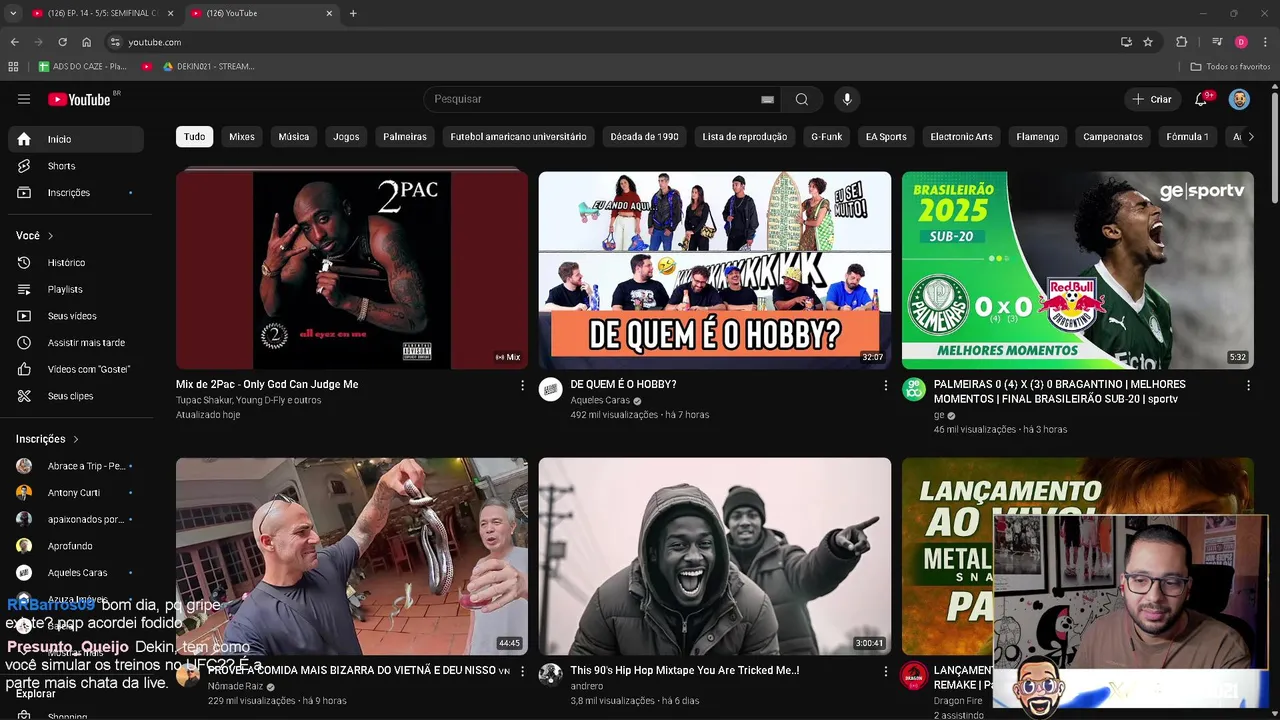
Task: Open Aqueles Caras subscription in sidebar
Action: click(x=76, y=572)
